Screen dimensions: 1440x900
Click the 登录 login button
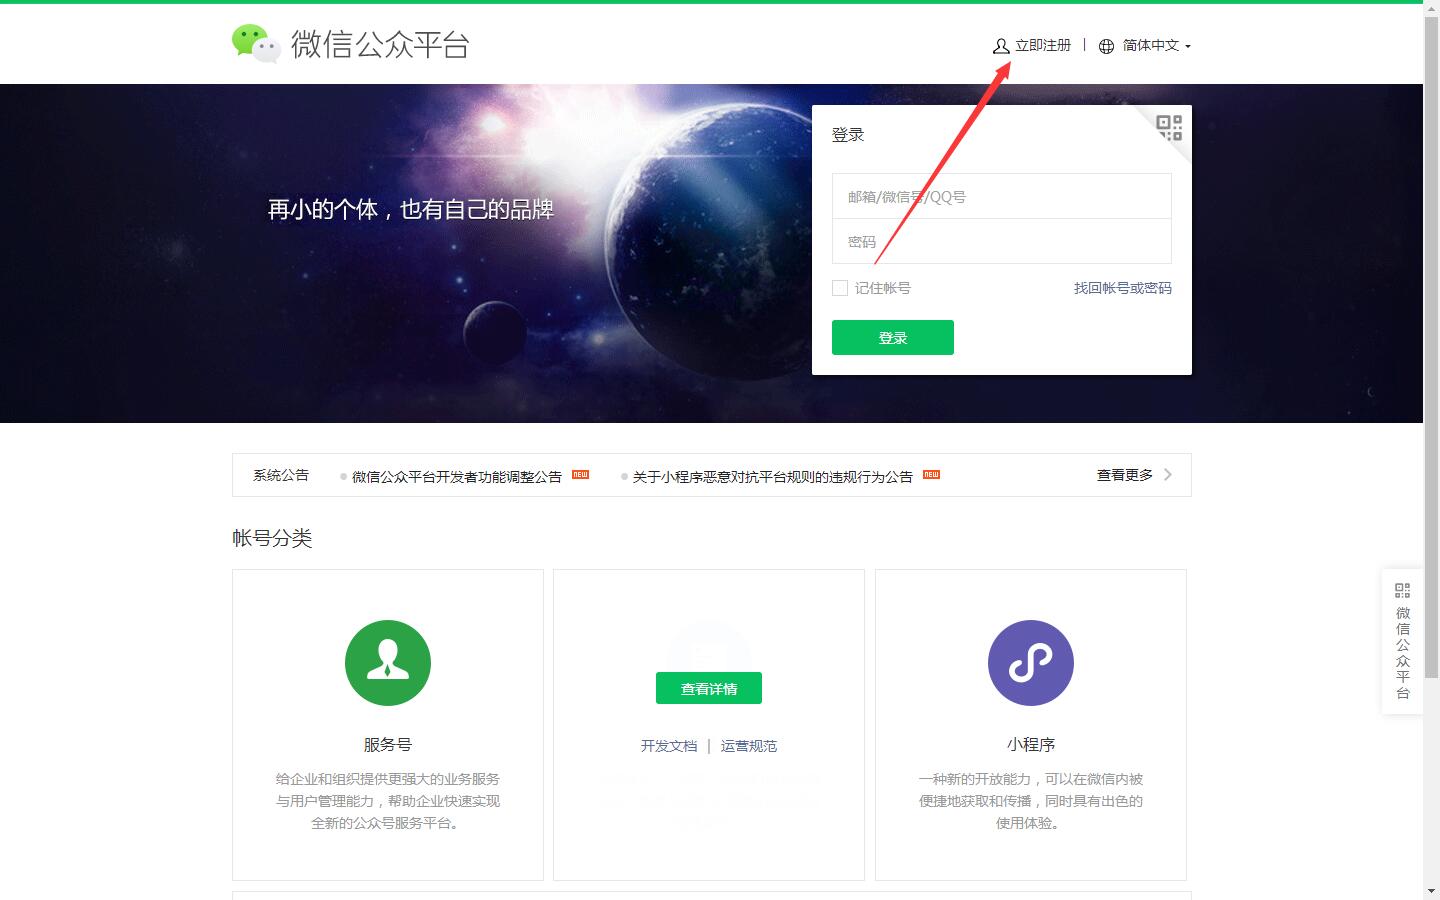pyautogui.click(x=891, y=337)
